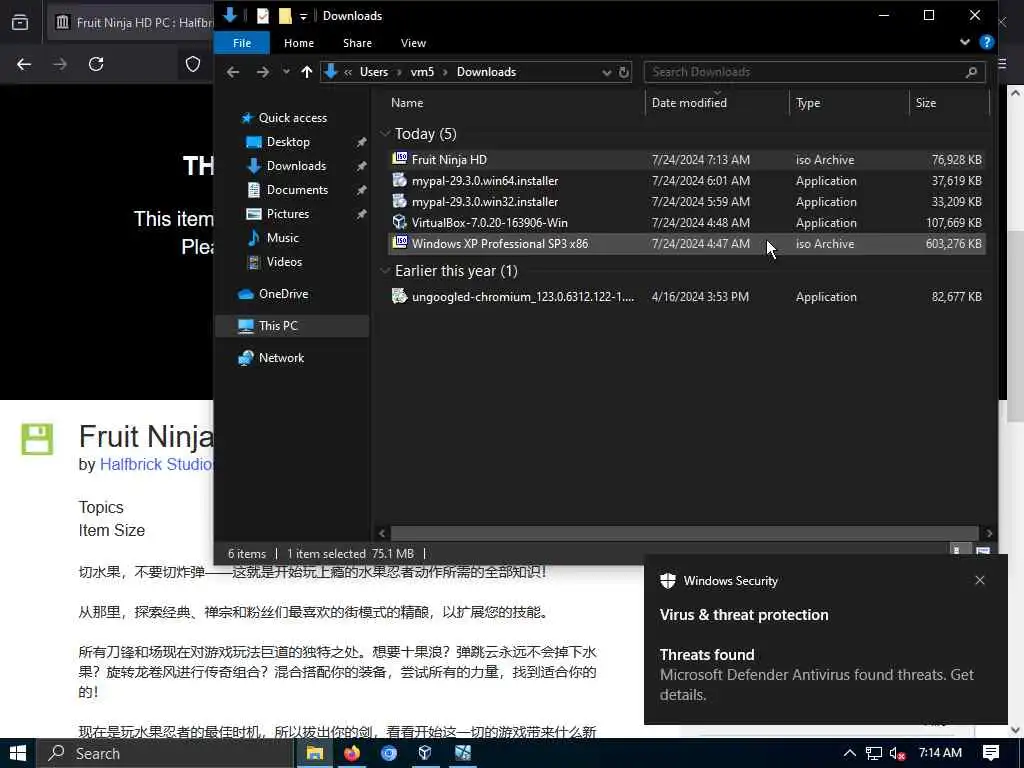Open the File menu in Explorer
This screenshot has width=1024, height=768.
pos(242,42)
